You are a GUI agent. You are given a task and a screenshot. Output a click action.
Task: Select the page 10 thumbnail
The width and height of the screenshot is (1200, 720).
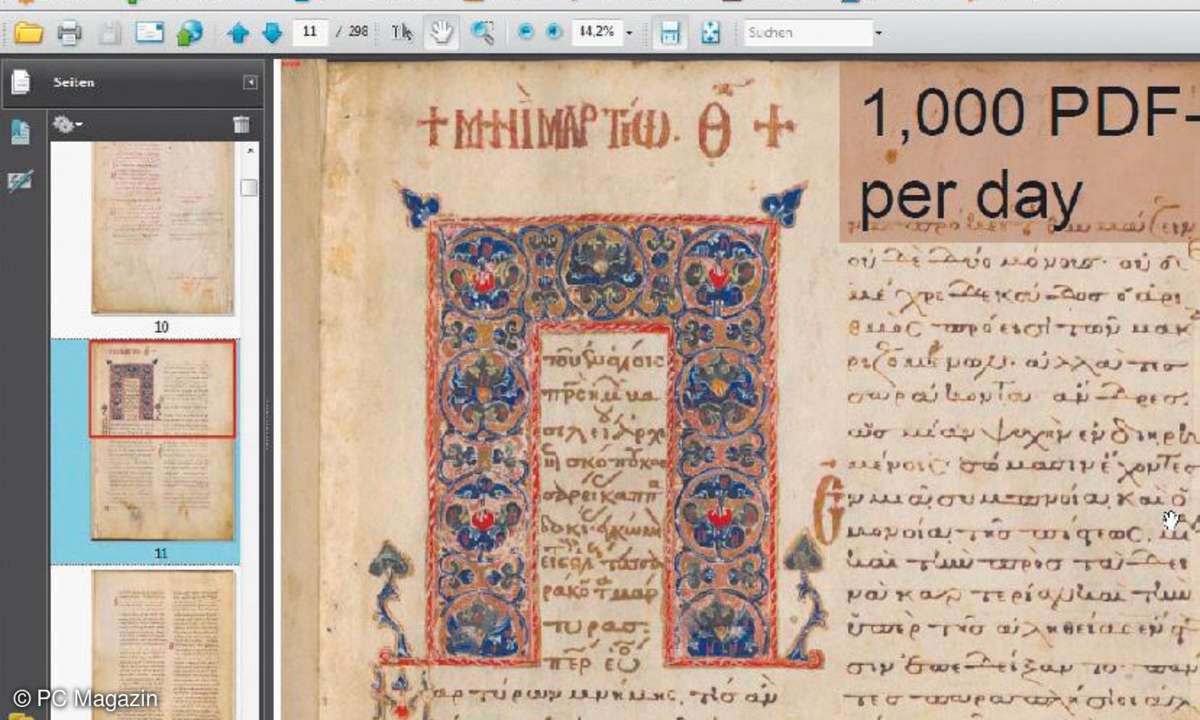[162, 228]
